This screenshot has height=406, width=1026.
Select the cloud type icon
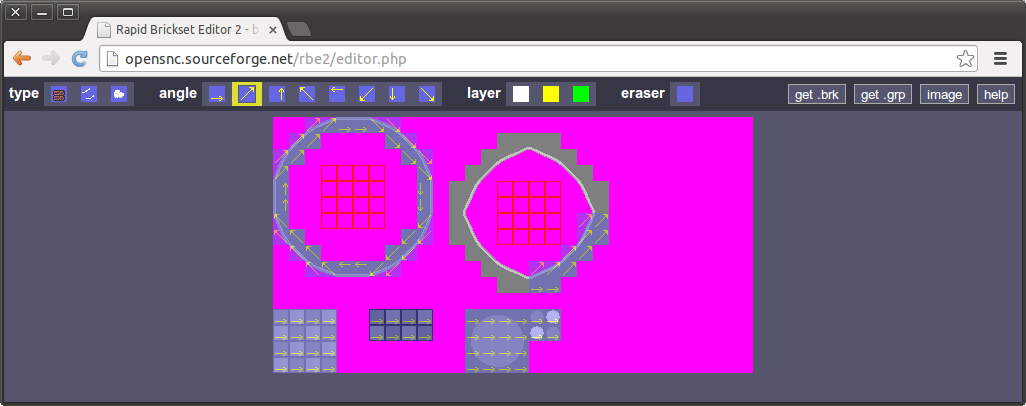click(119, 94)
